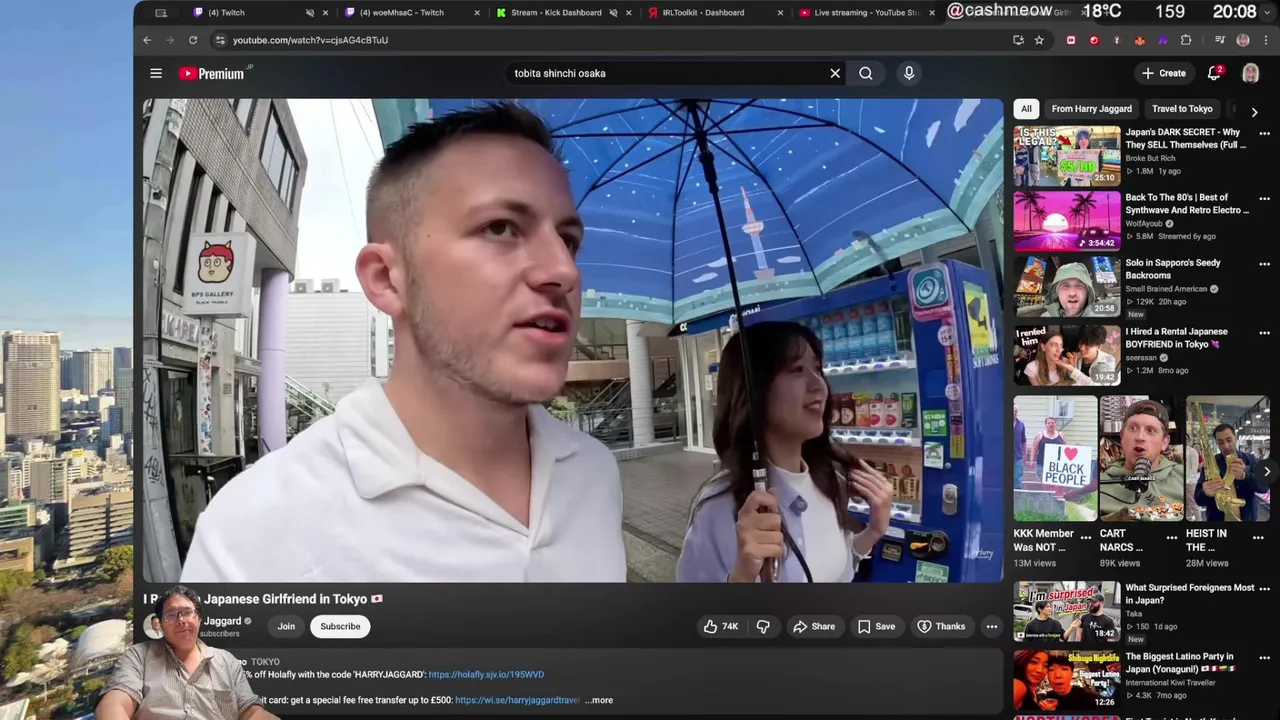Open the CART NARCS short

click(1140, 458)
